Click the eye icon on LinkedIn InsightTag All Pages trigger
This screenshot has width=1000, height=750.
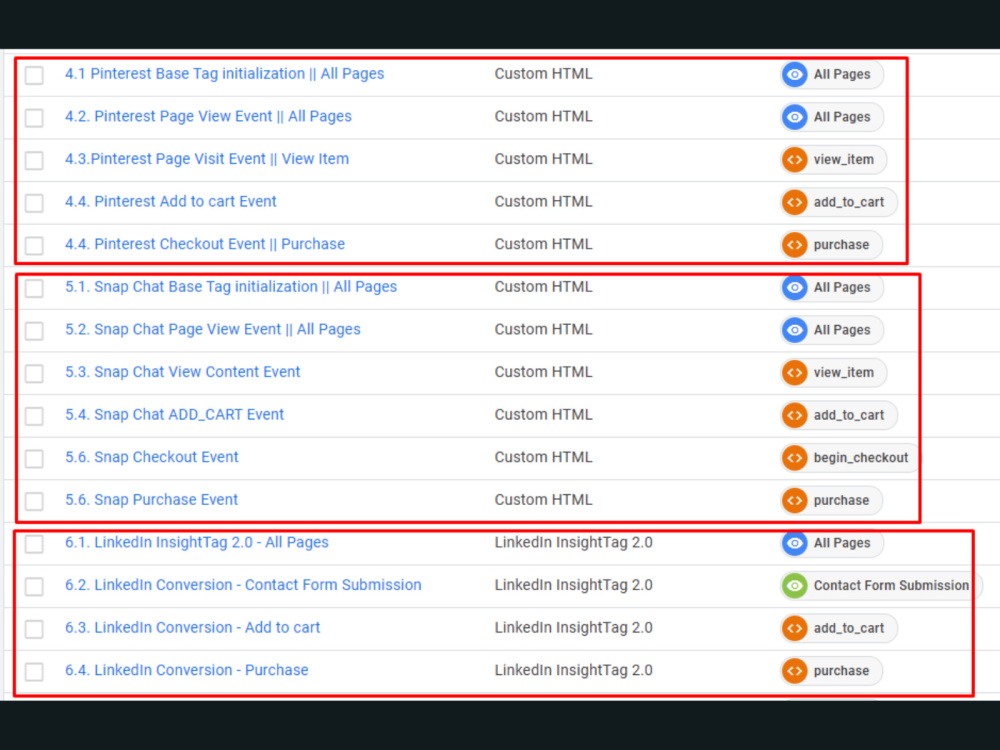coord(794,542)
